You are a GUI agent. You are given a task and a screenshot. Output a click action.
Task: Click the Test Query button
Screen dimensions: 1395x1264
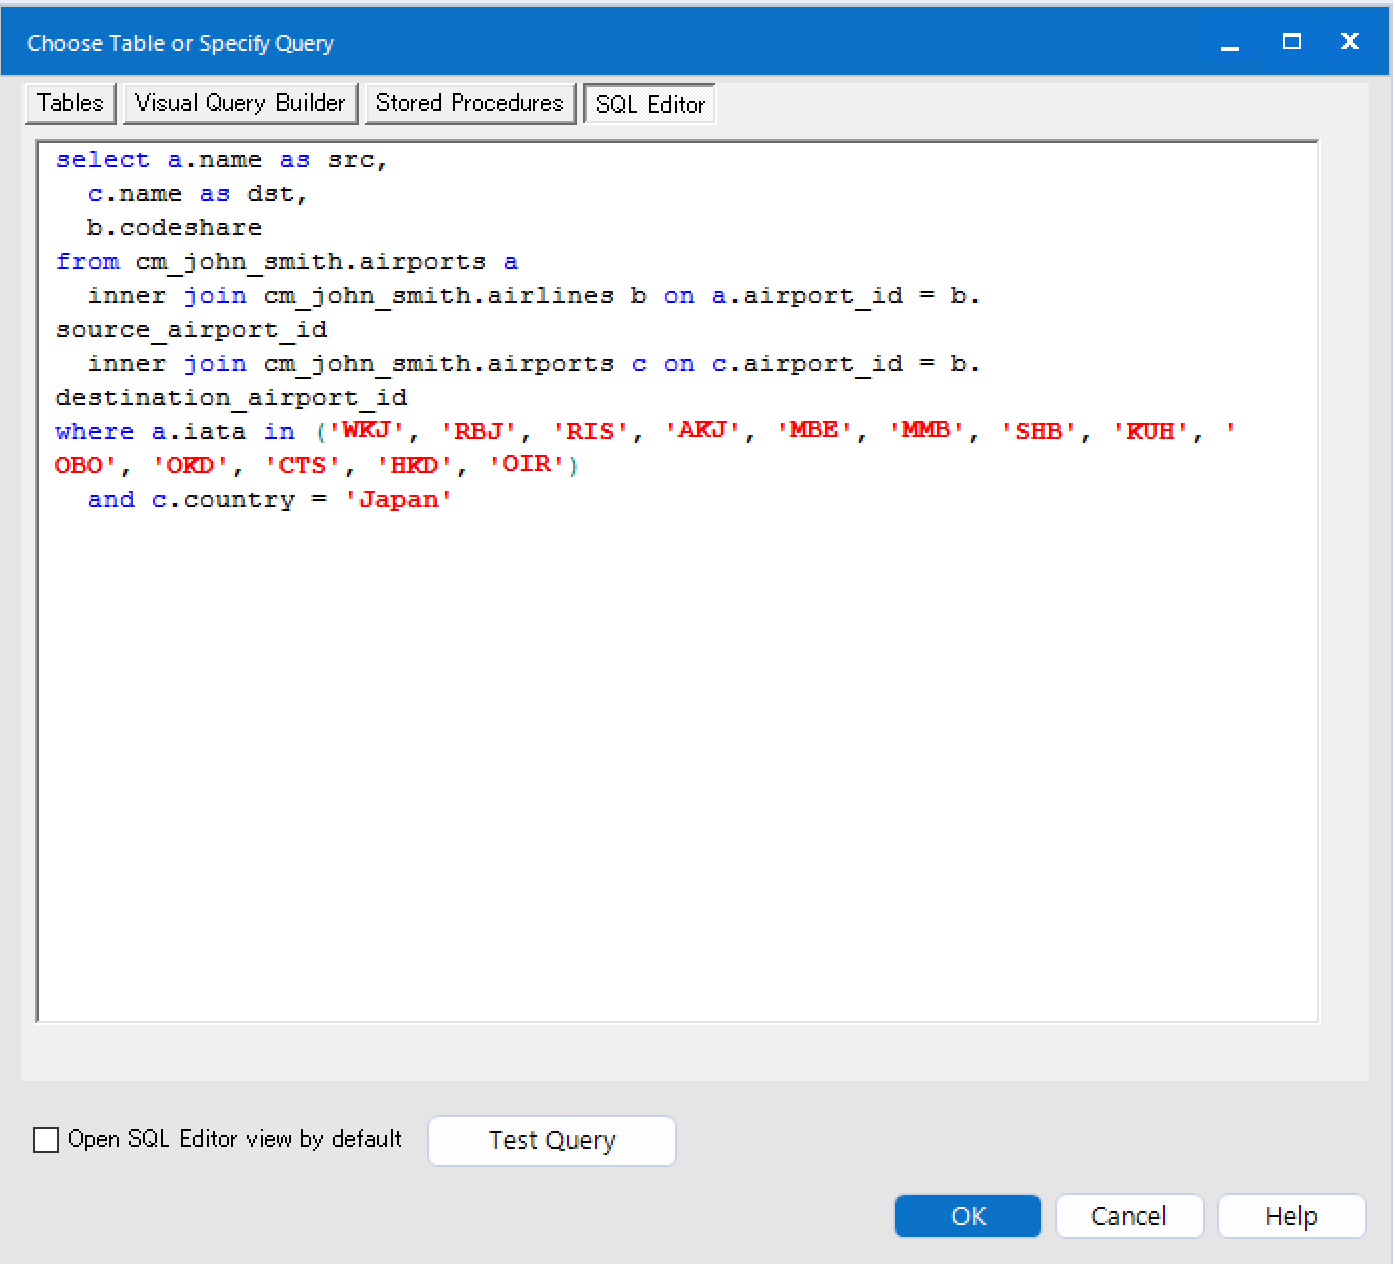click(551, 1140)
